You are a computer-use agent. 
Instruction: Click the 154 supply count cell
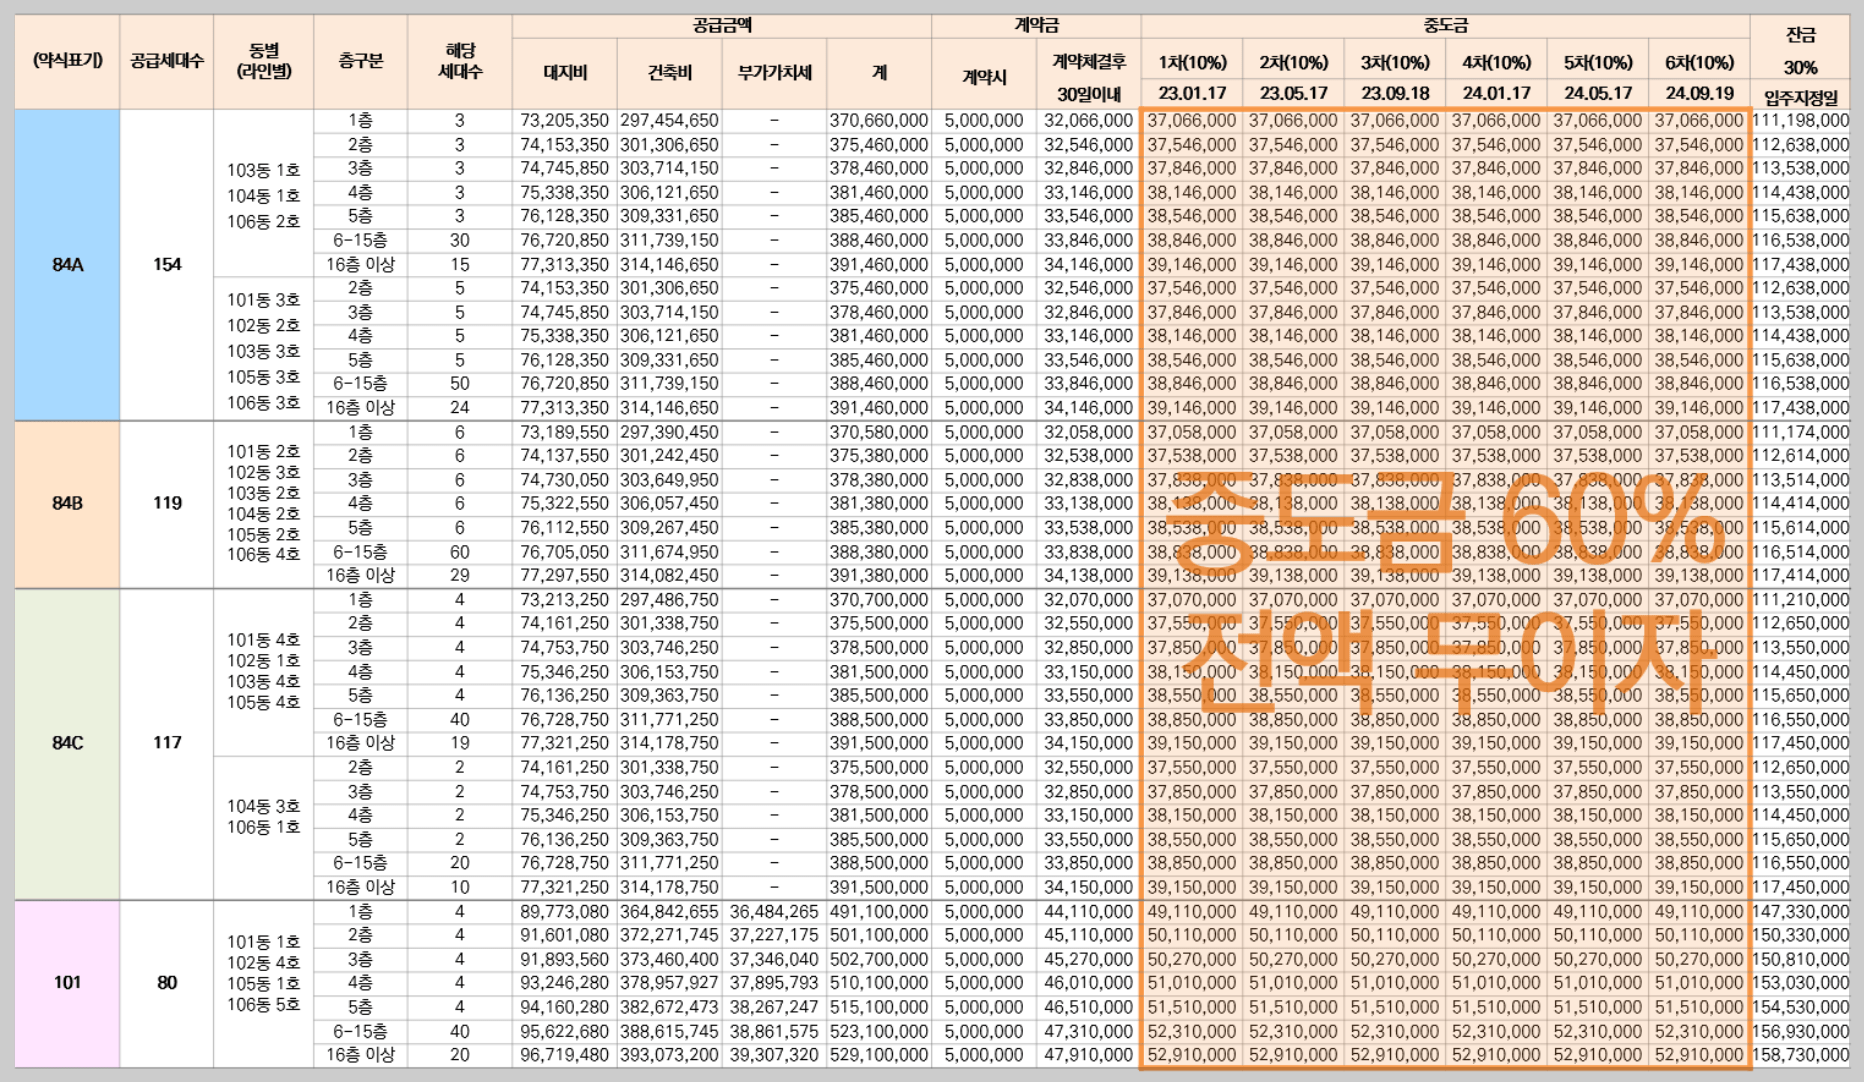(167, 265)
